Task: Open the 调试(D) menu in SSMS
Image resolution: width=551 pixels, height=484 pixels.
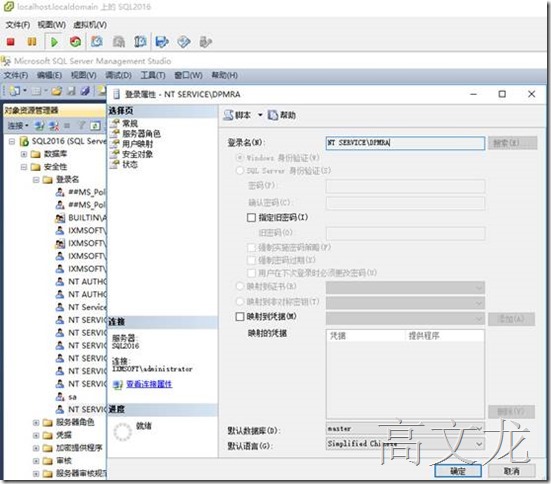Action: [x=118, y=75]
